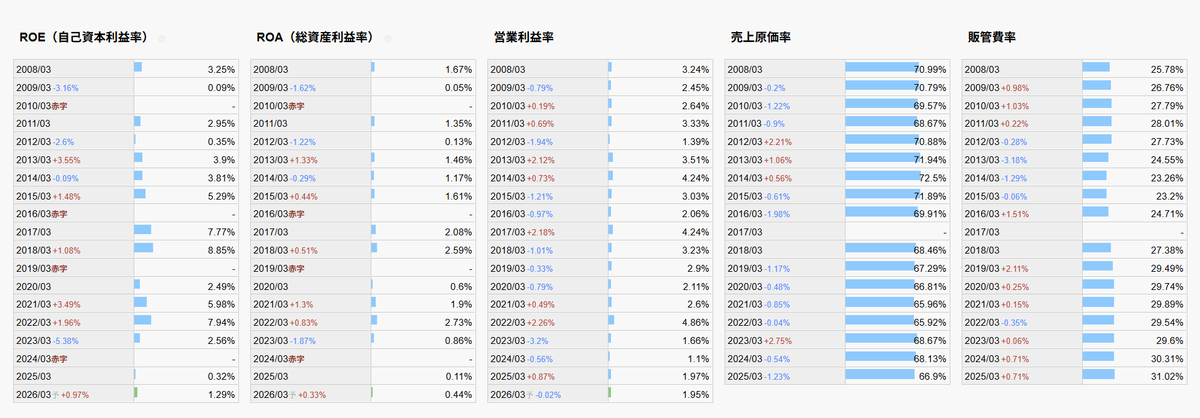1200x418 pixels.
Task: Click the info icon beside the ROE title
Action: tap(162, 39)
